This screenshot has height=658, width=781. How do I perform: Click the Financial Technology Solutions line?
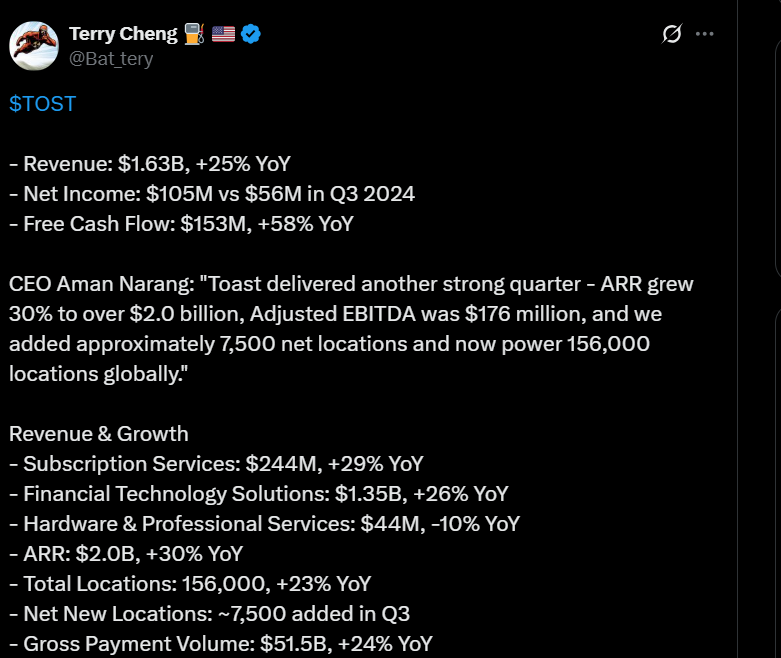tap(258, 494)
